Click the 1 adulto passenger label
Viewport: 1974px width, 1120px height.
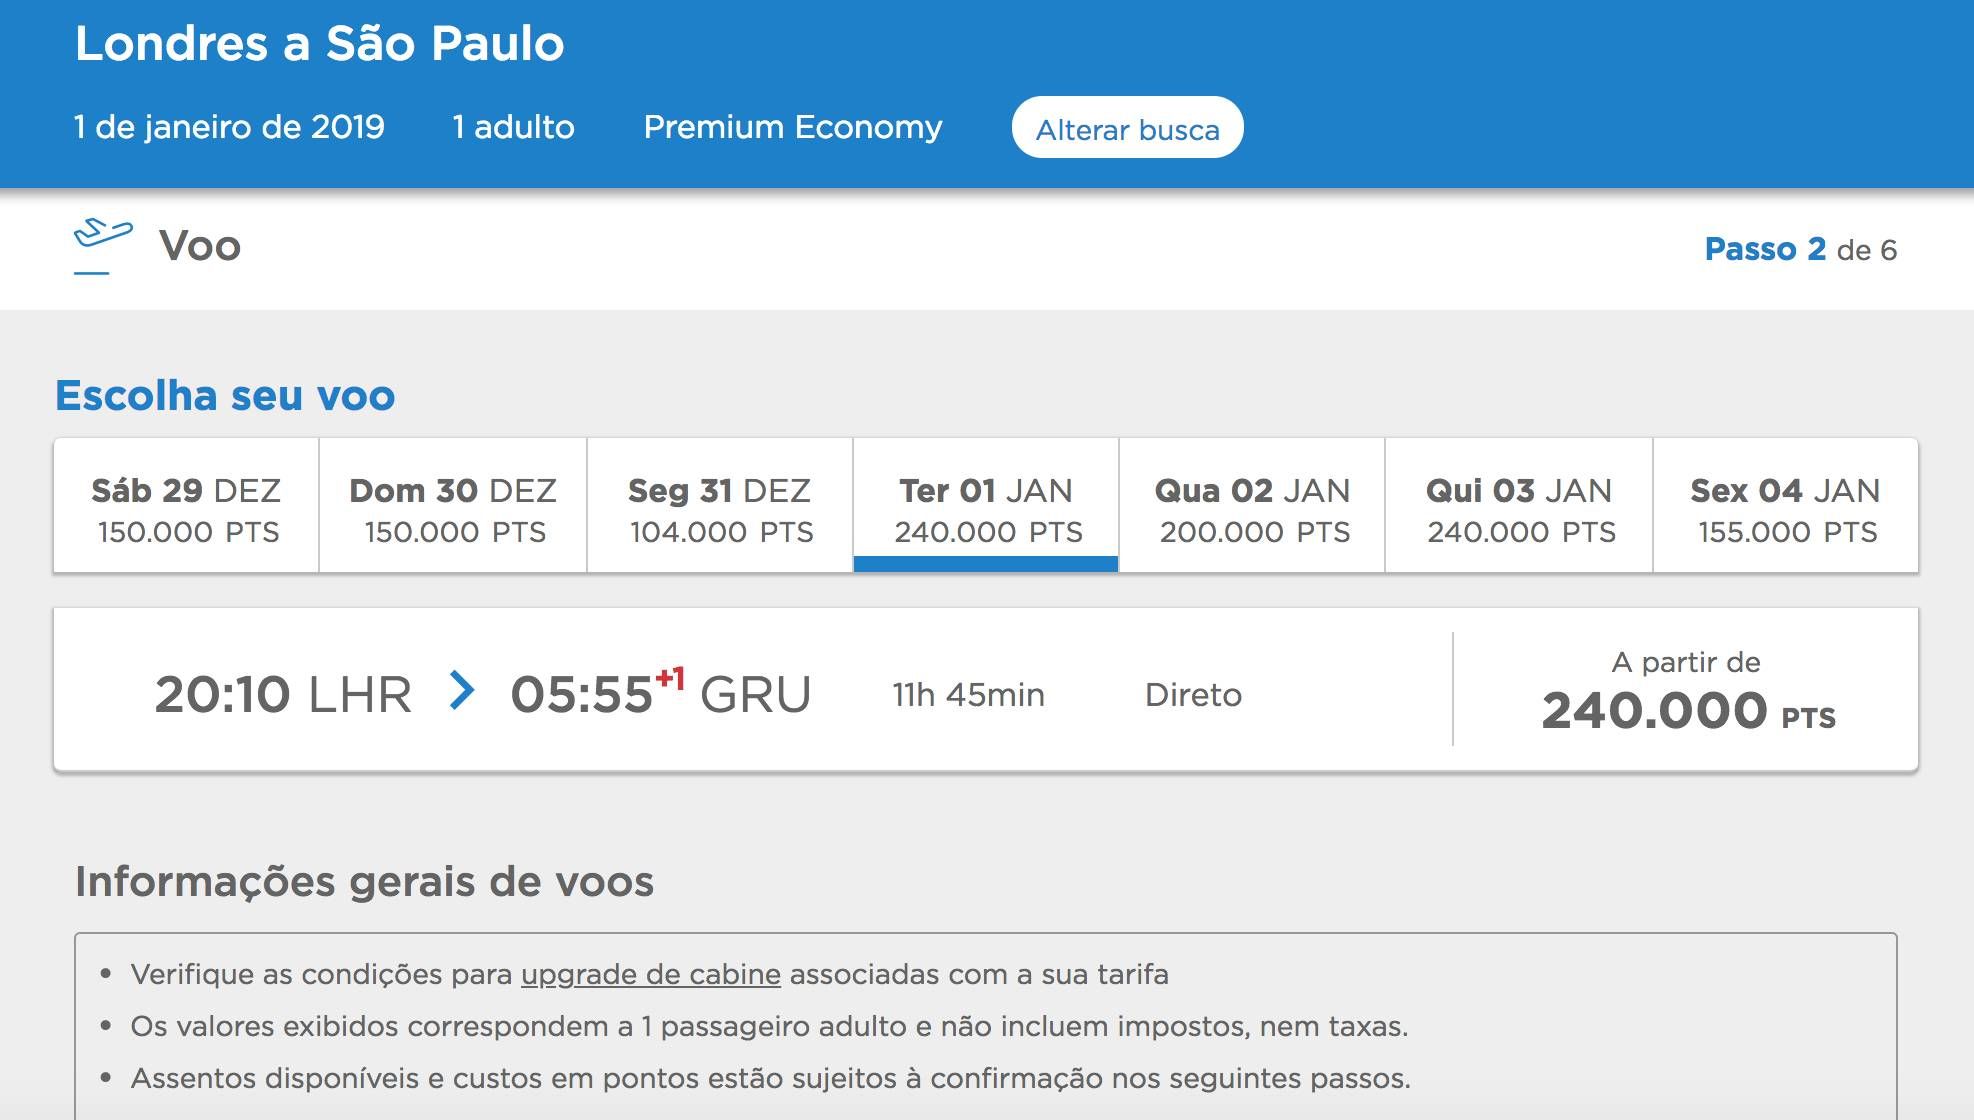[513, 127]
